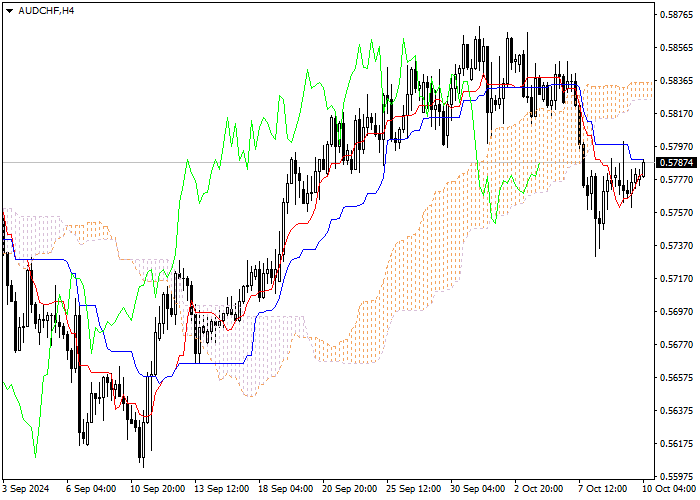Viewport: 700px width, 500px height.
Task: Select the 0.57570 price scale label
Action: pyautogui.click(x=676, y=212)
